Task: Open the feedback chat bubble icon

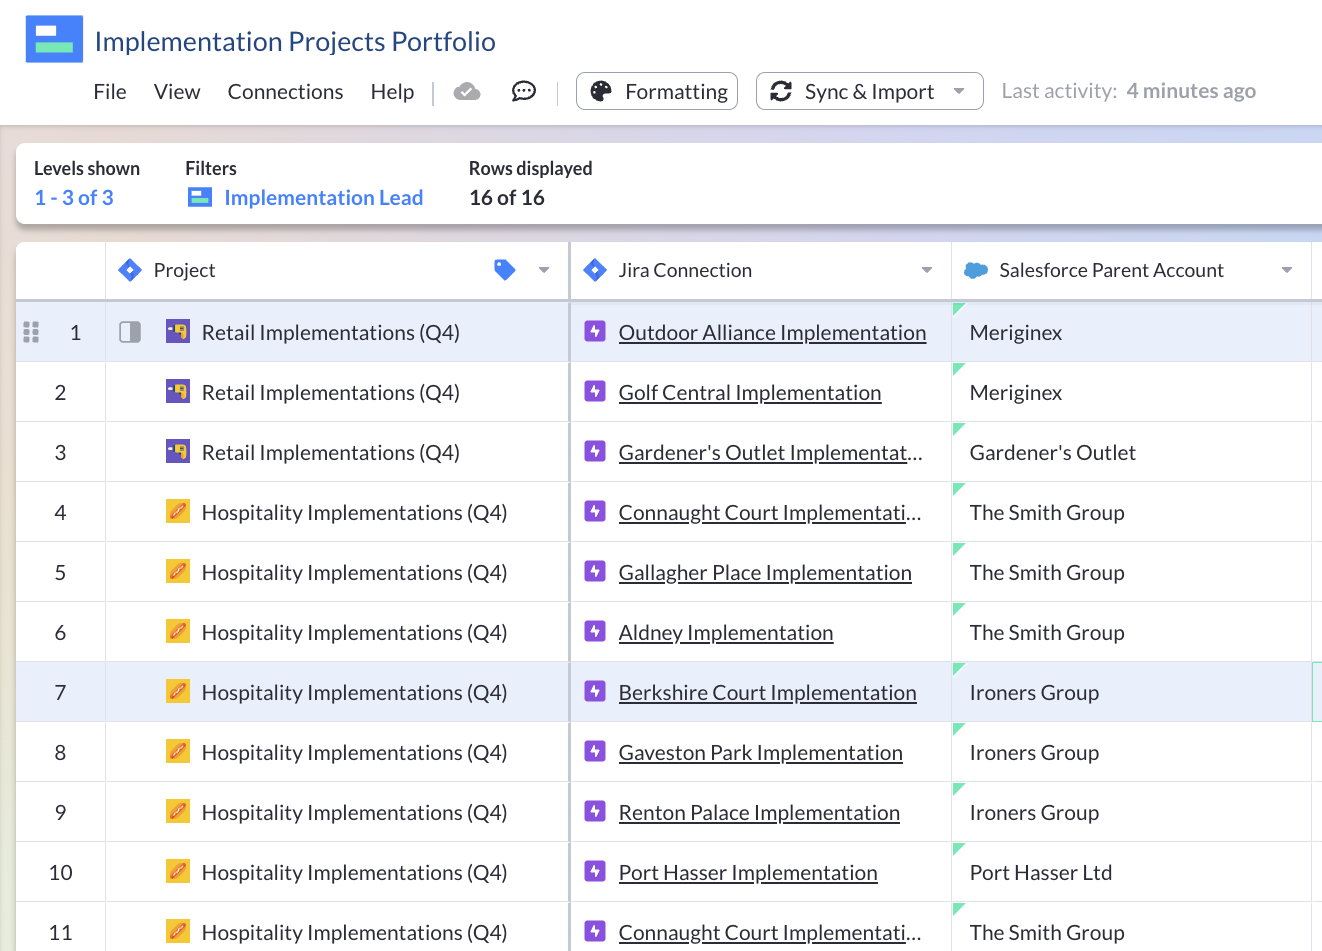Action: [522, 91]
